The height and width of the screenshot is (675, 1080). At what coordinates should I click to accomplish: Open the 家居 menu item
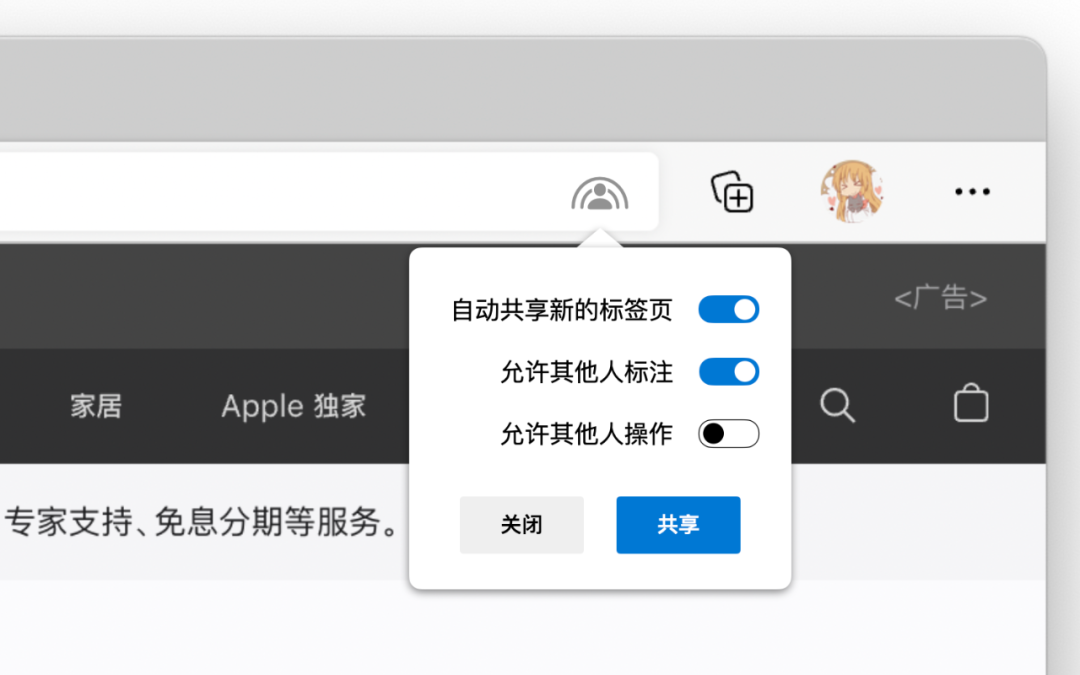pos(96,406)
